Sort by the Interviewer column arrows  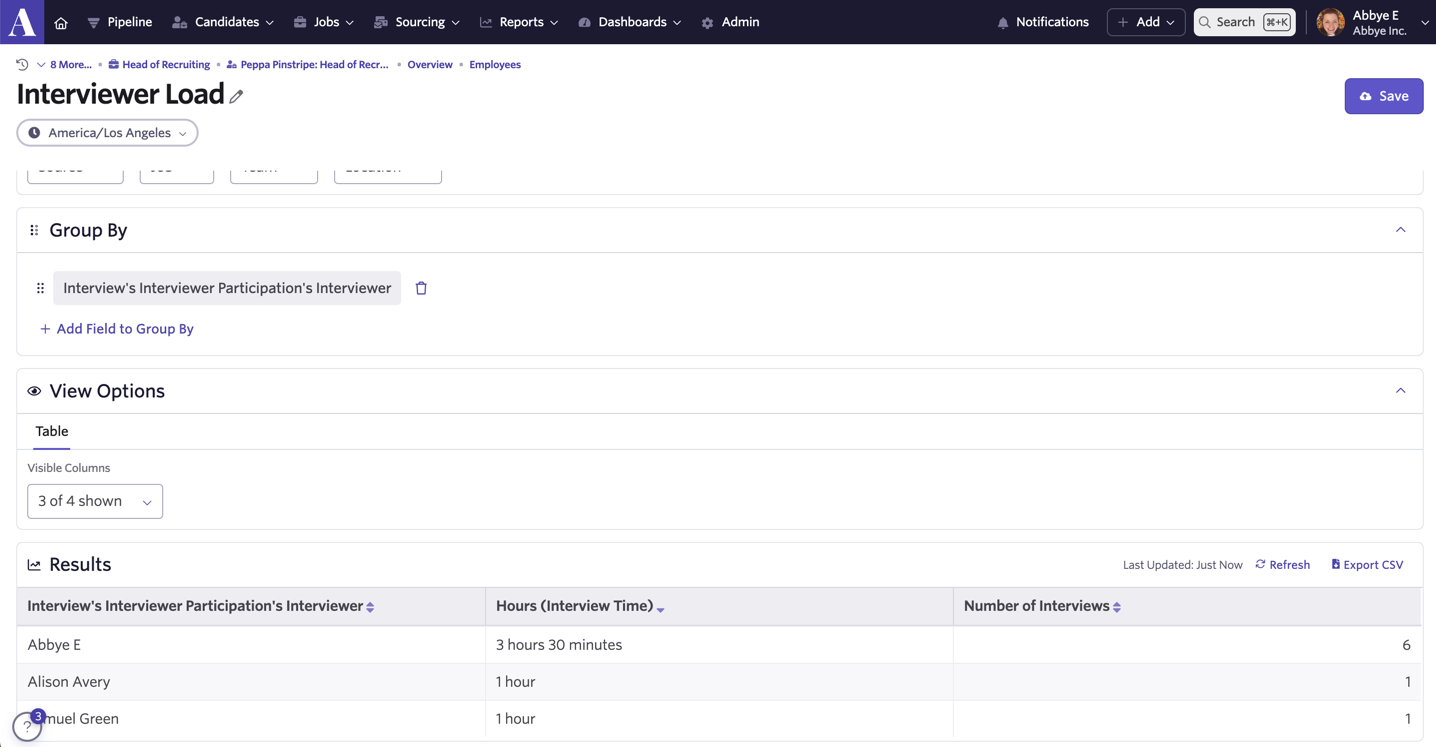[370, 607]
